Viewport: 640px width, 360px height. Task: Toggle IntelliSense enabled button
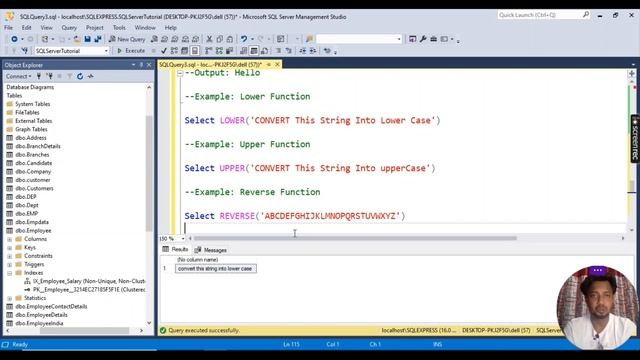click(195, 51)
